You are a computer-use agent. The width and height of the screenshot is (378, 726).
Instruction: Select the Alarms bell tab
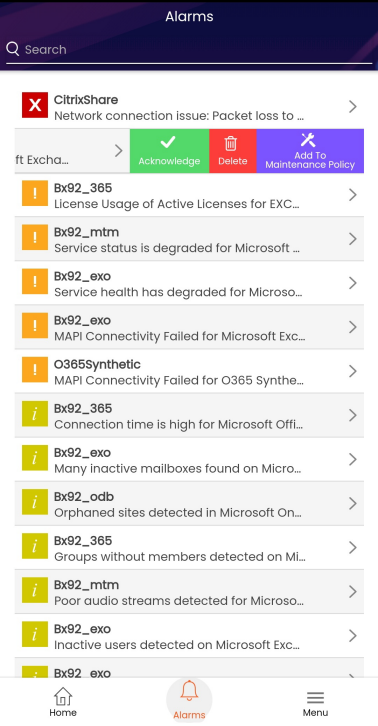(189, 700)
